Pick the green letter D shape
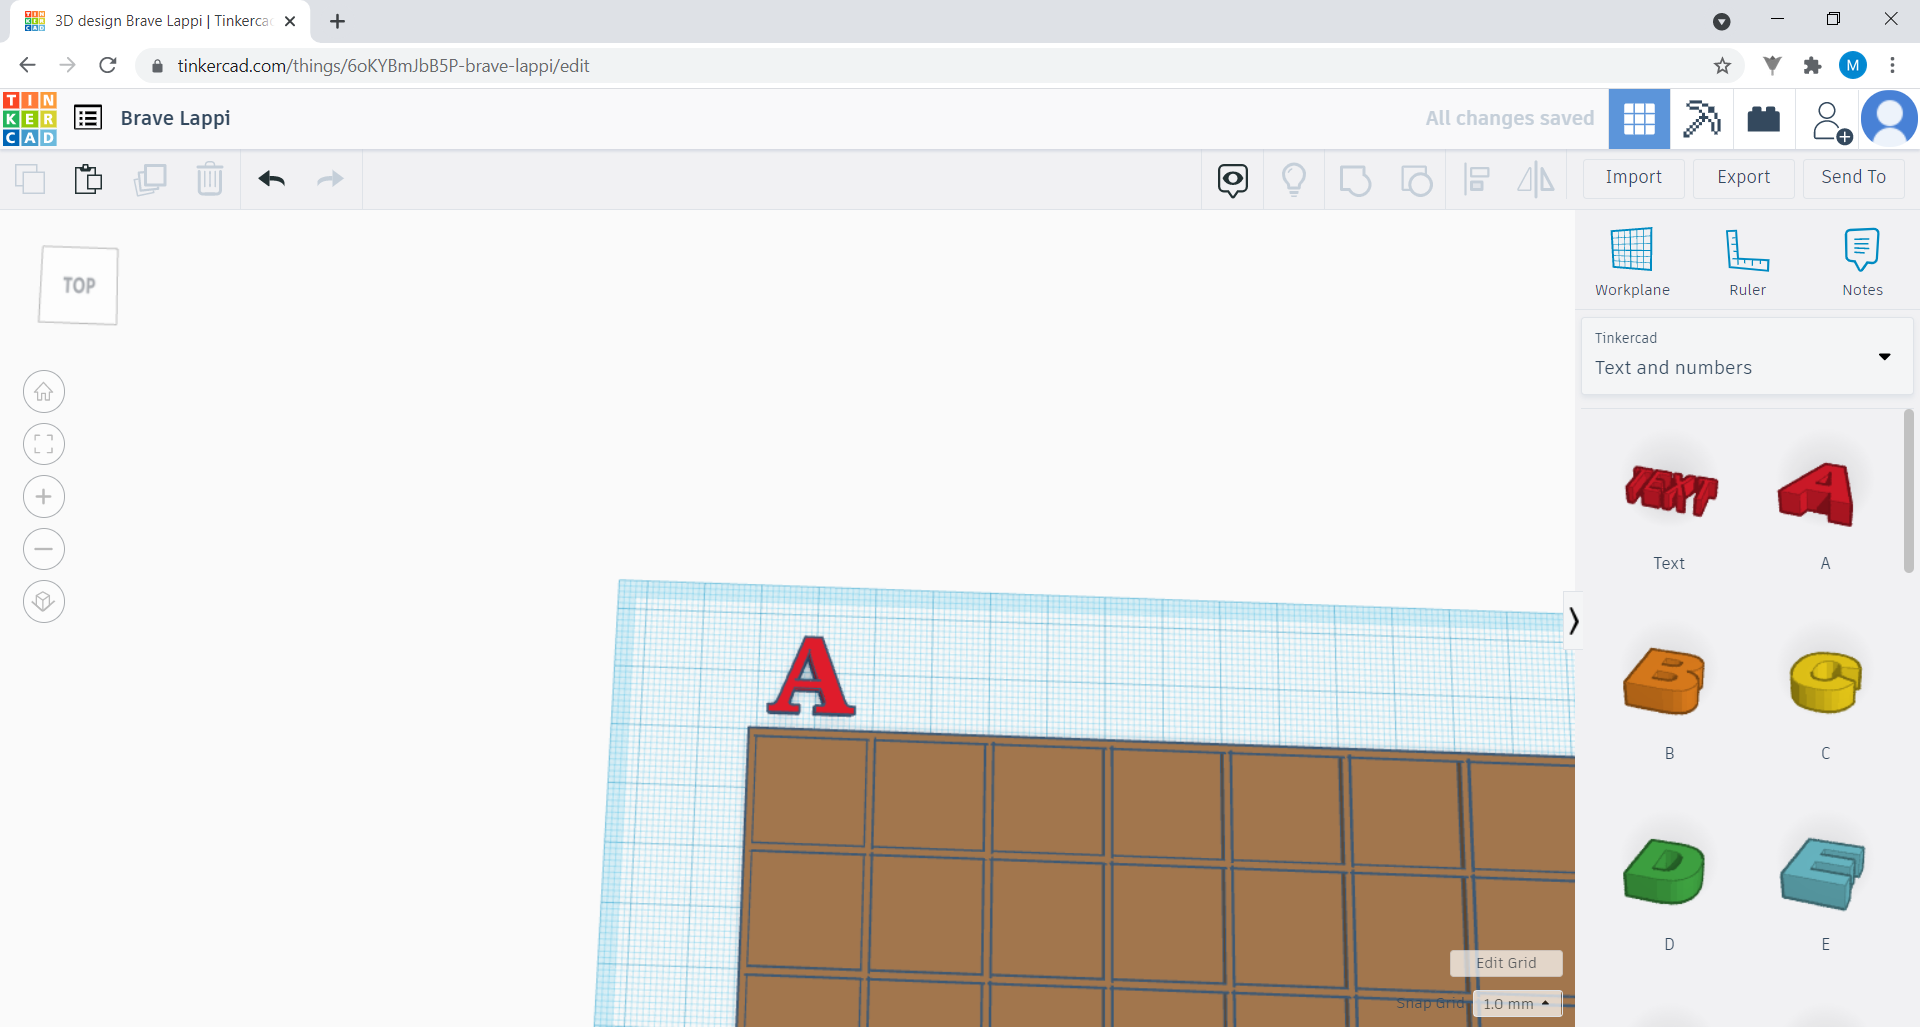This screenshot has width=1920, height=1027. point(1665,871)
